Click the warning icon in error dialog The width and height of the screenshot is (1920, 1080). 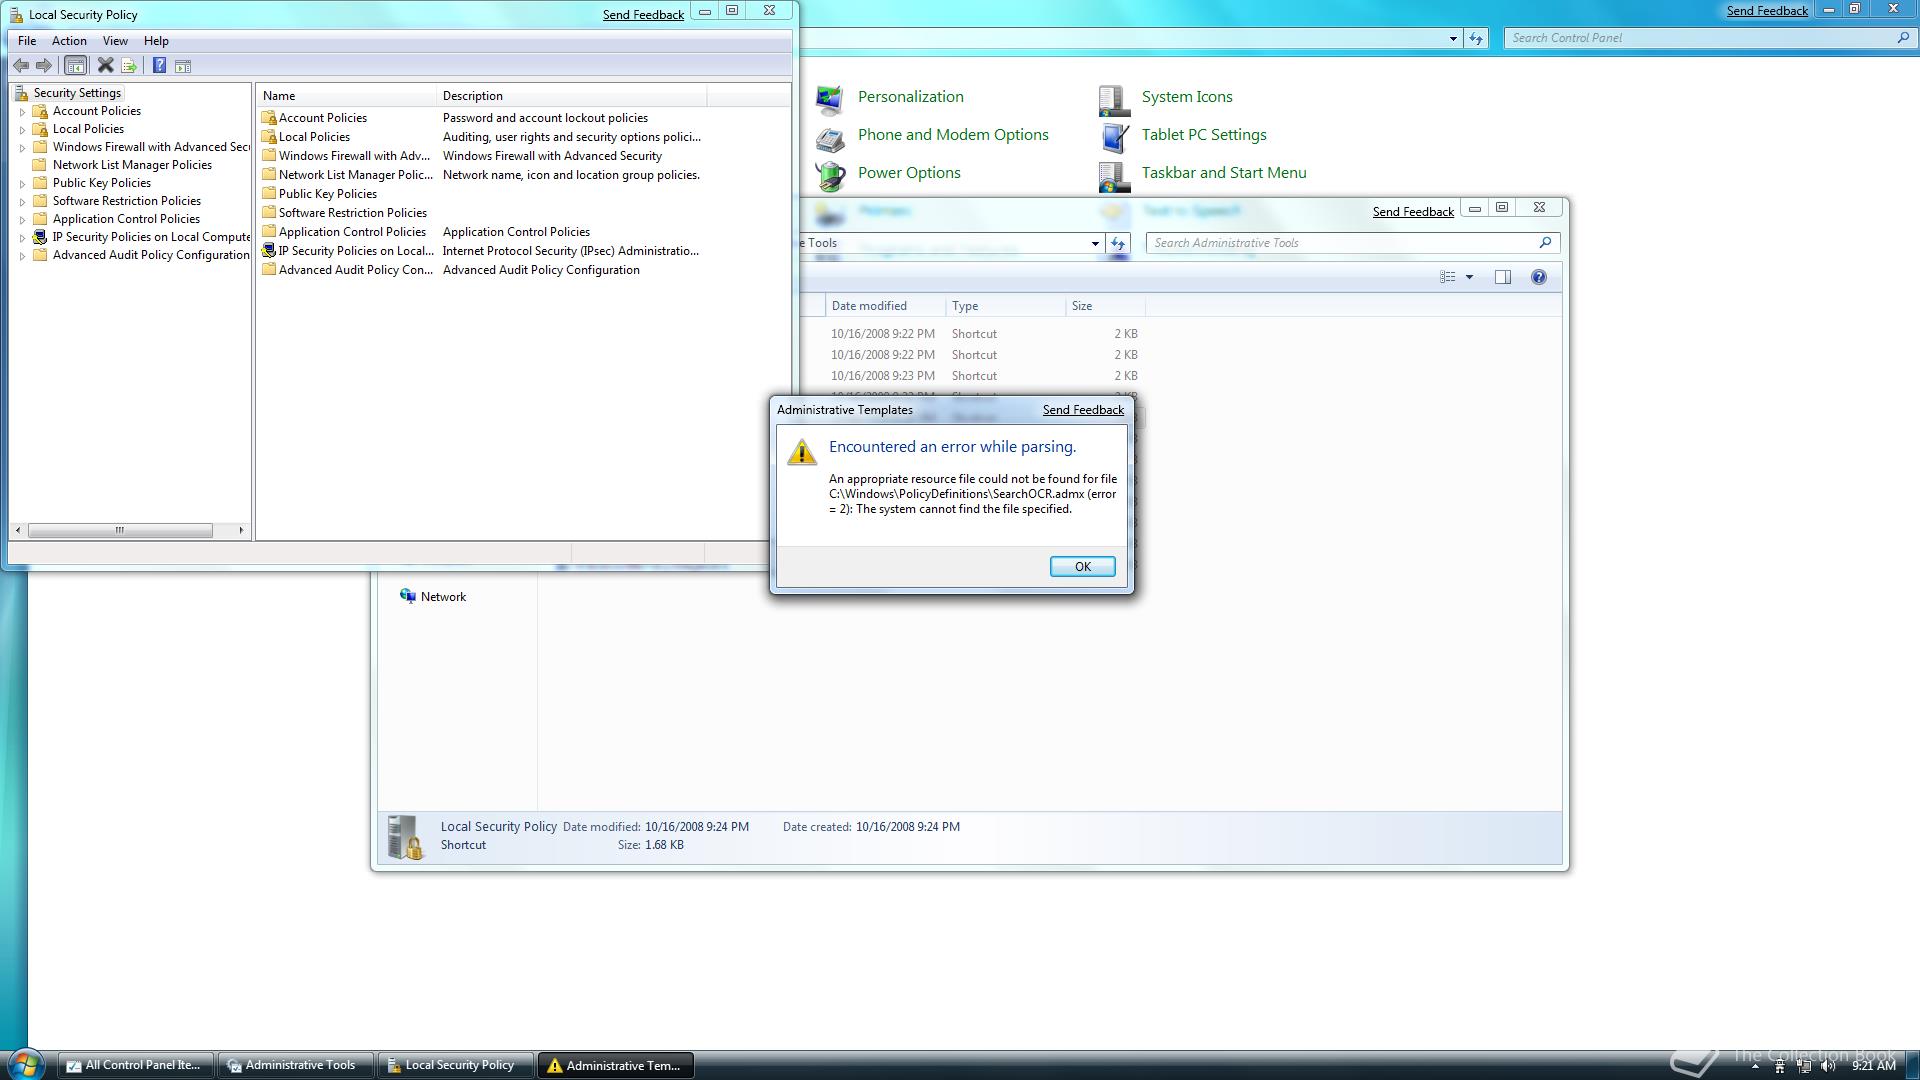coord(802,452)
